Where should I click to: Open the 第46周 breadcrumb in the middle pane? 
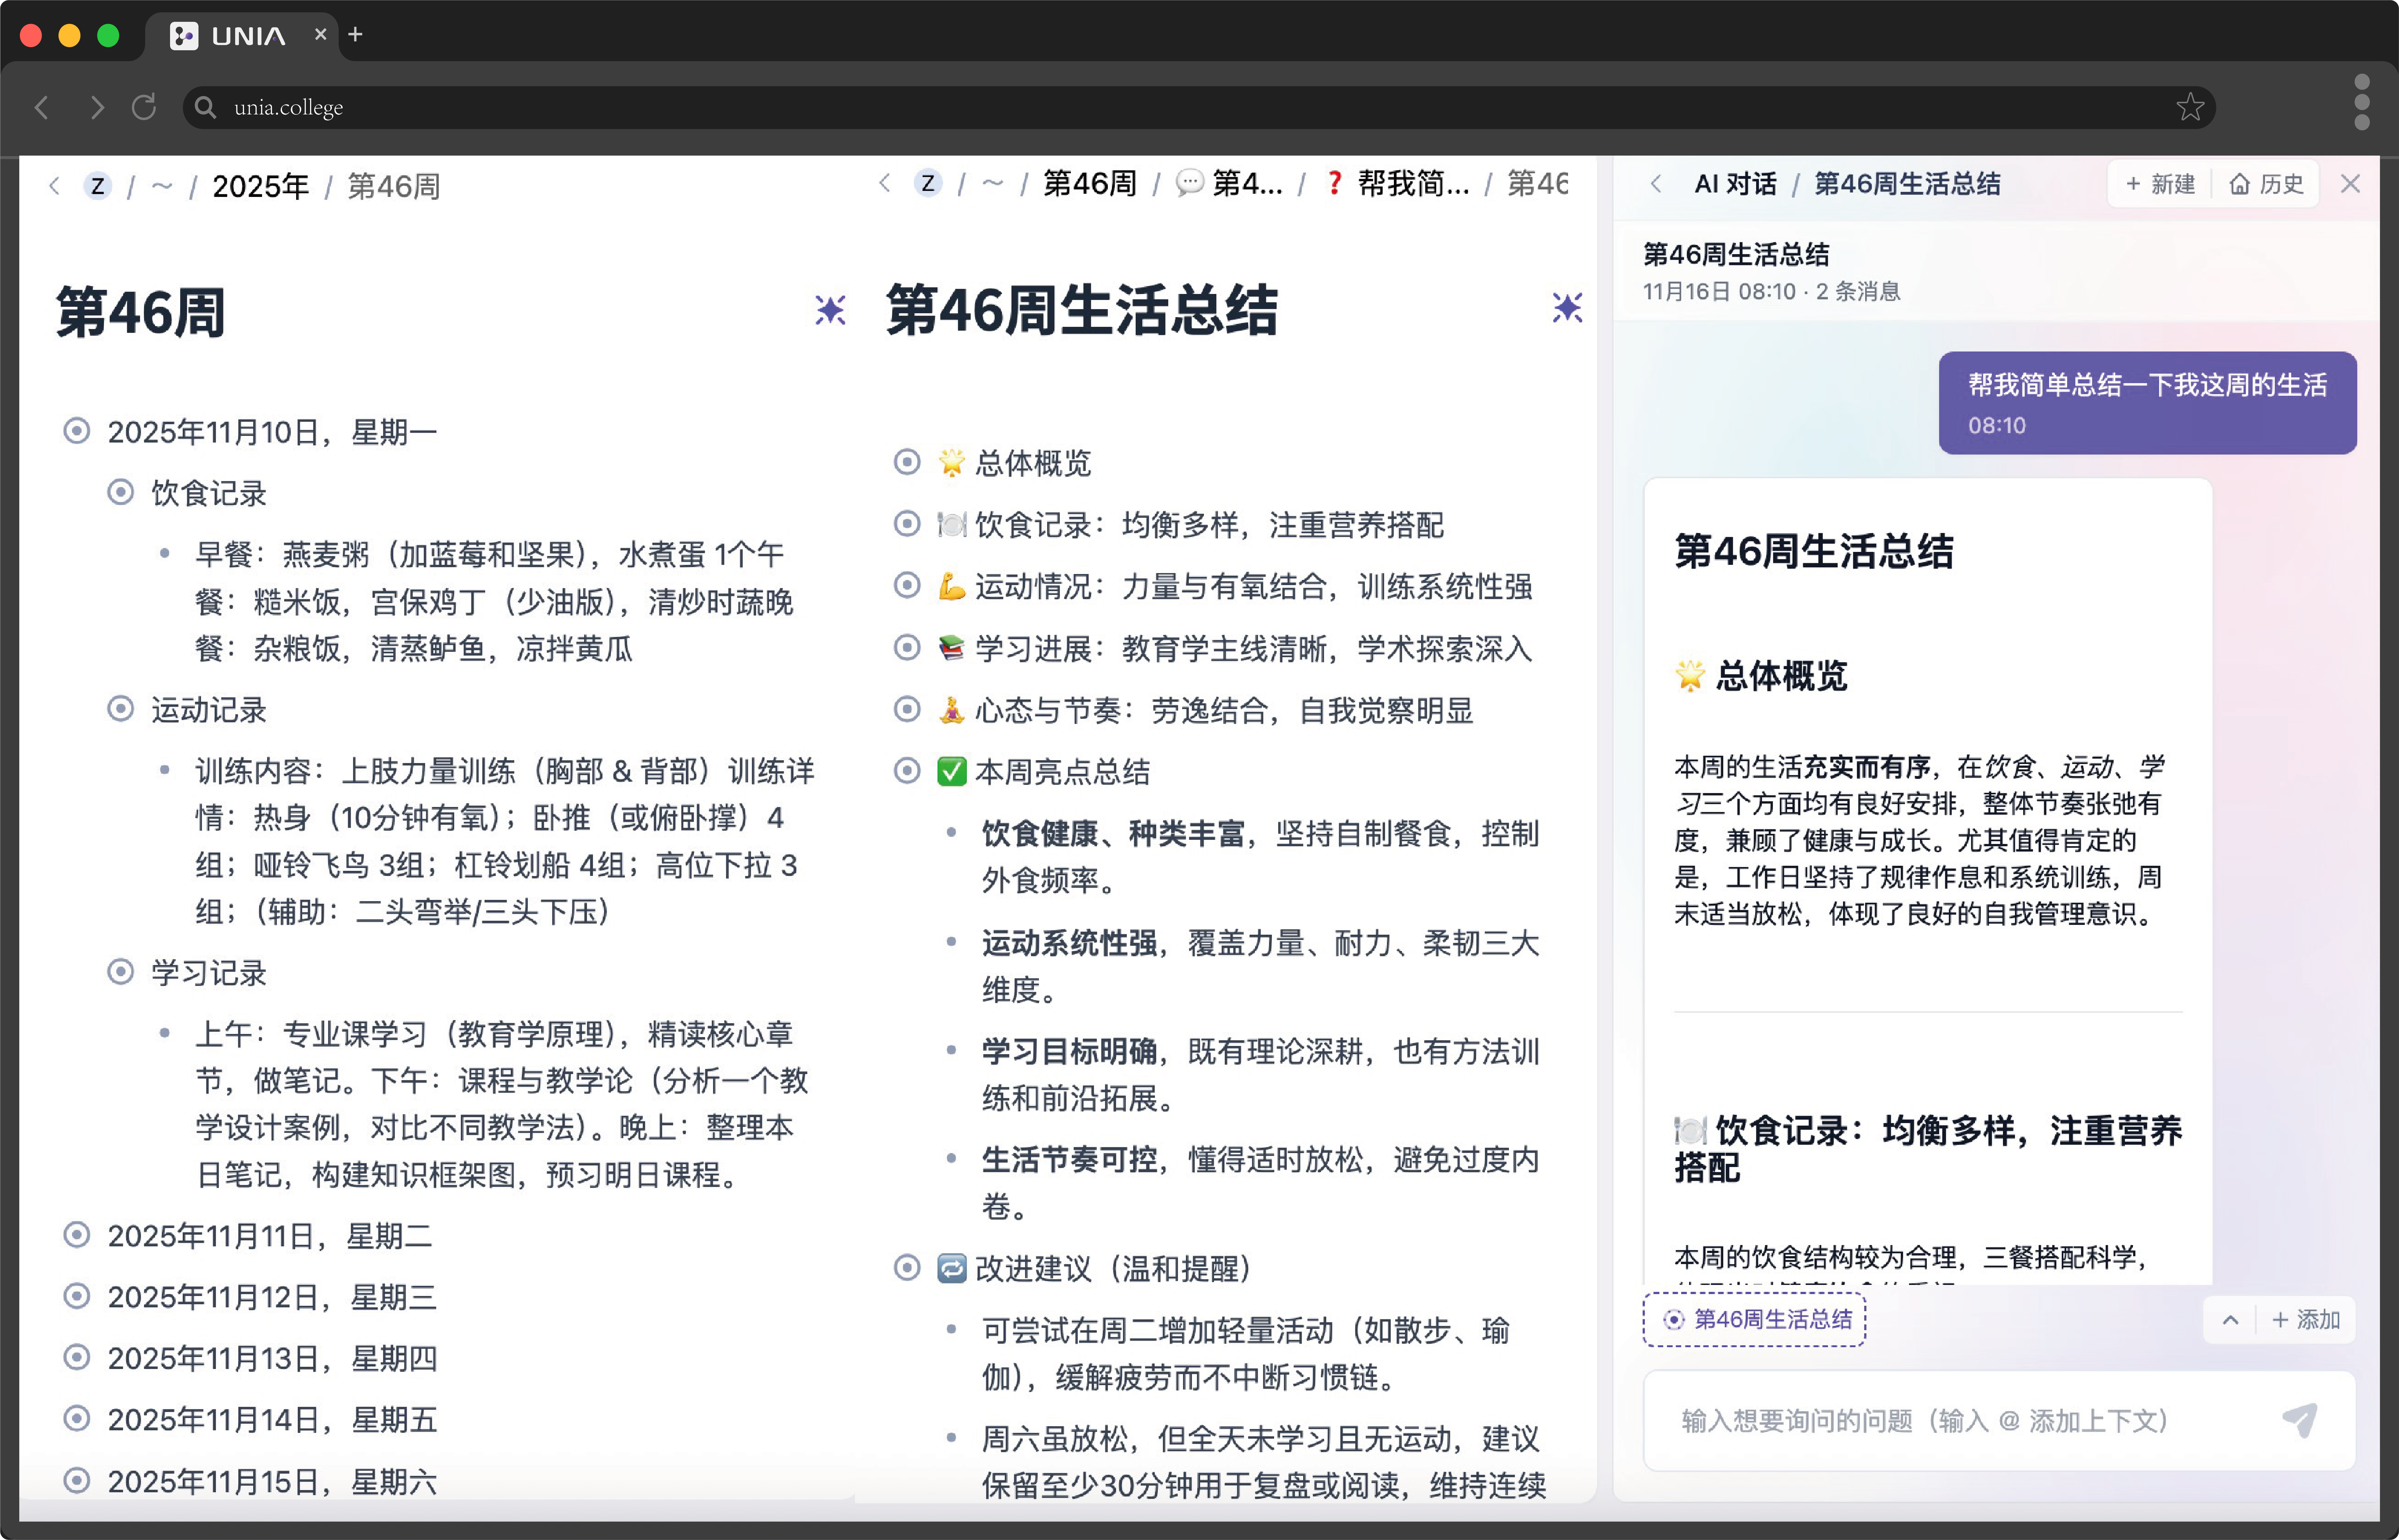tap(1090, 184)
